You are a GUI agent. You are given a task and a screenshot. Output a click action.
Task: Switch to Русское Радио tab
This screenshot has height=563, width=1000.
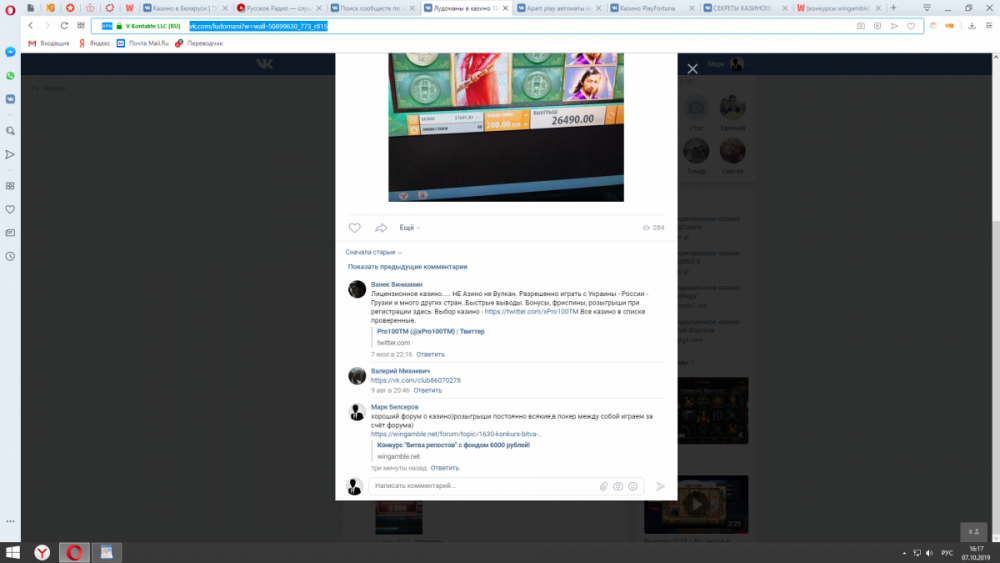[278, 8]
